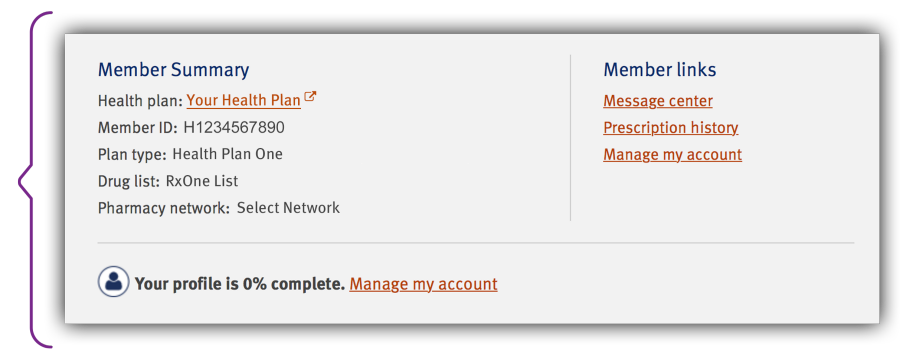The width and height of the screenshot is (900, 360).
Task: Open the Message center link
Action: (x=658, y=101)
